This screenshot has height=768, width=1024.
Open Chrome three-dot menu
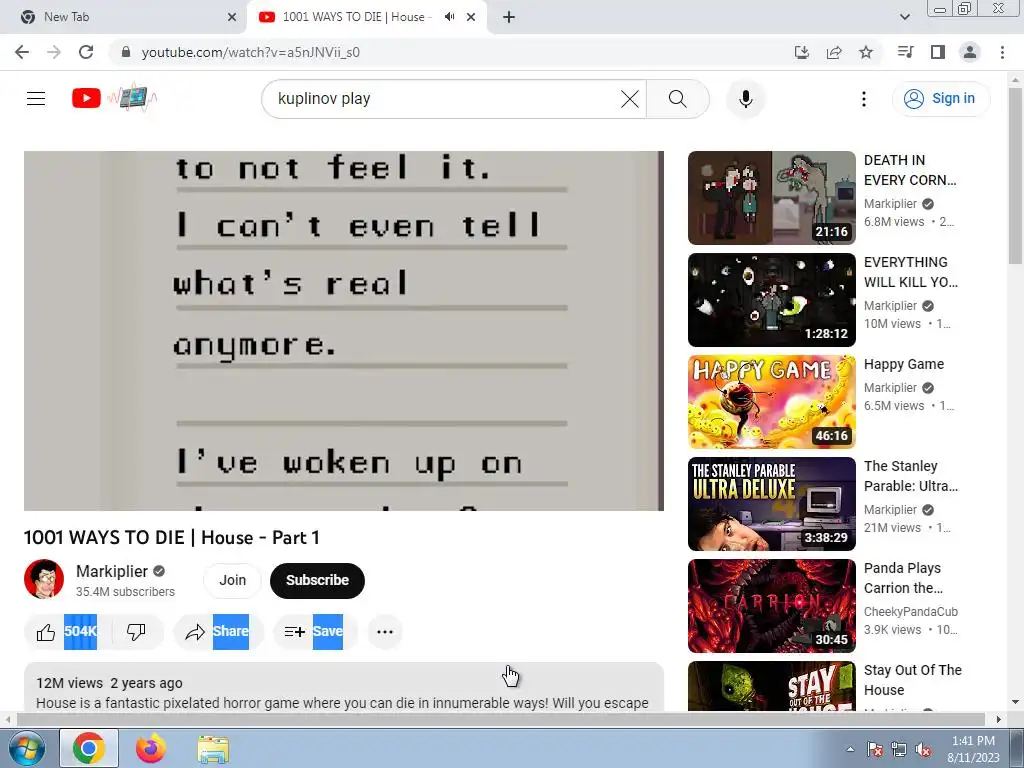(1002, 52)
